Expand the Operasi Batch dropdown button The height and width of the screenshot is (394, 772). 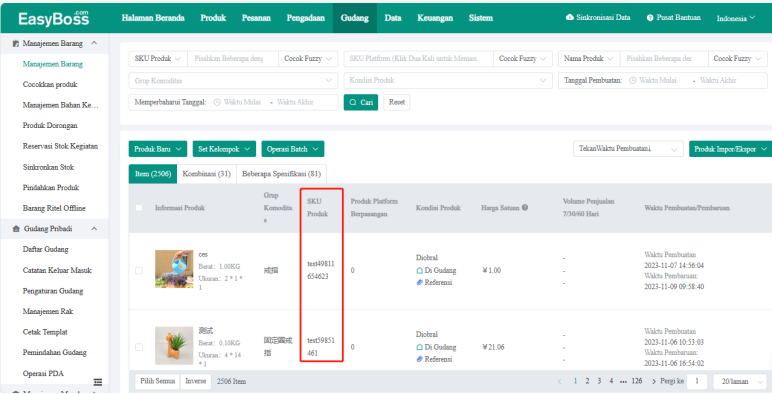tap(292, 149)
